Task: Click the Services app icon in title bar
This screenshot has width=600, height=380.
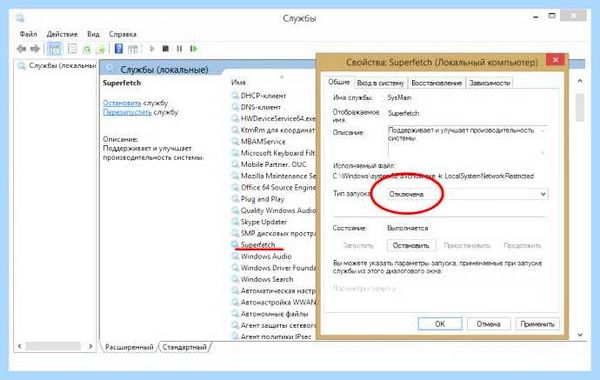Action: [20, 18]
